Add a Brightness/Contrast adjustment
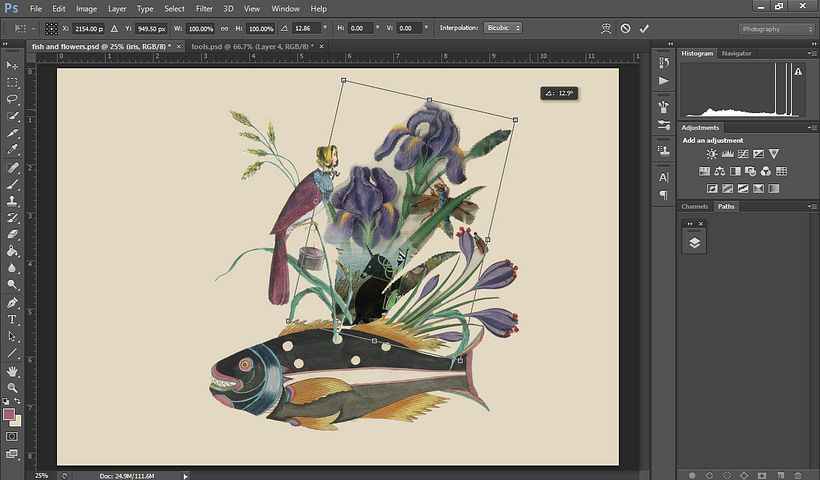The height and width of the screenshot is (480, 820). click(x=712, y=154)
